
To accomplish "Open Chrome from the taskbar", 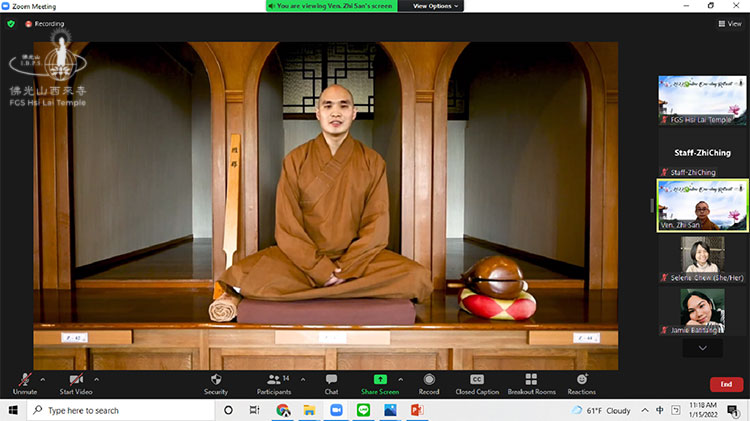I will click(283, 410).
